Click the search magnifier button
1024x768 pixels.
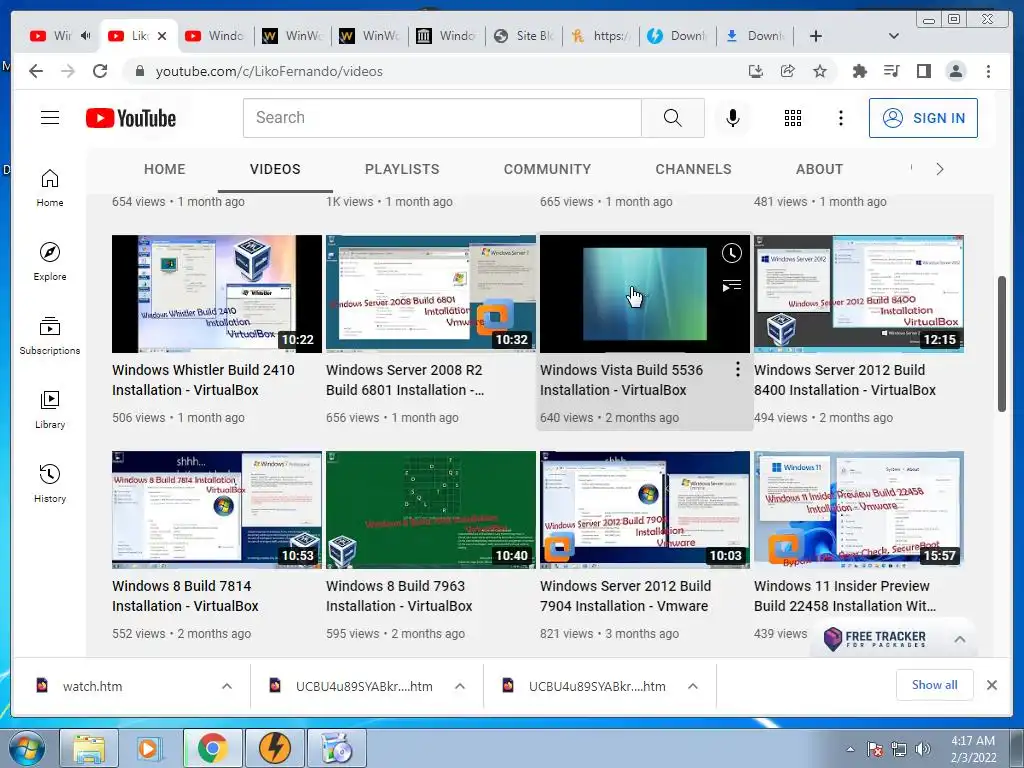[x=673, y=118]
